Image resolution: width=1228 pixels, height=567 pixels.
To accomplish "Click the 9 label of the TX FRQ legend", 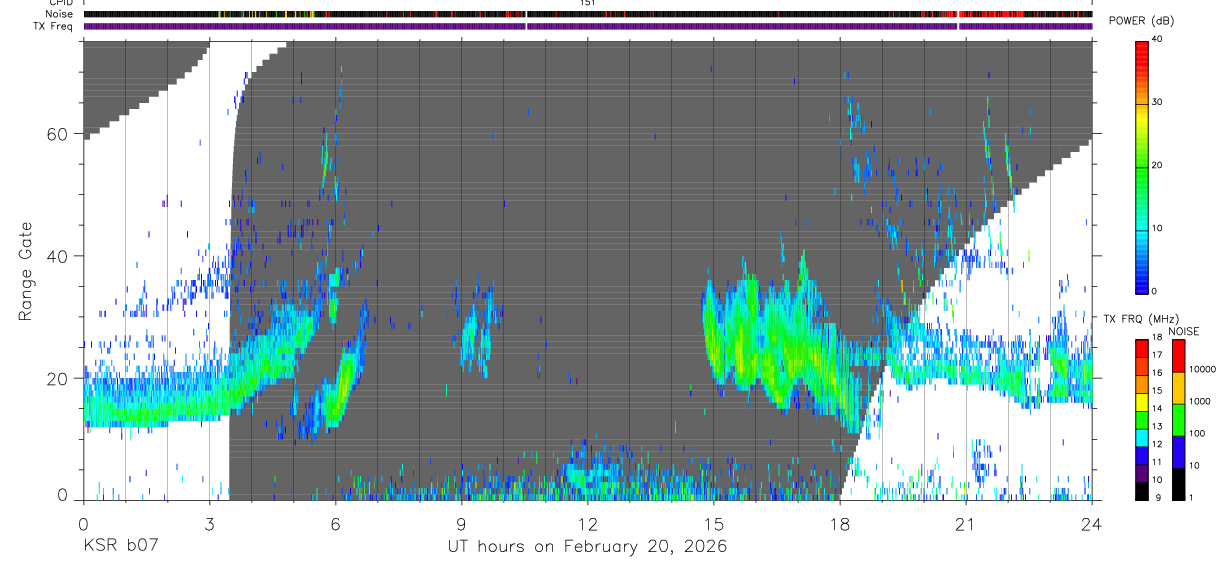I will pos(1158,497).
